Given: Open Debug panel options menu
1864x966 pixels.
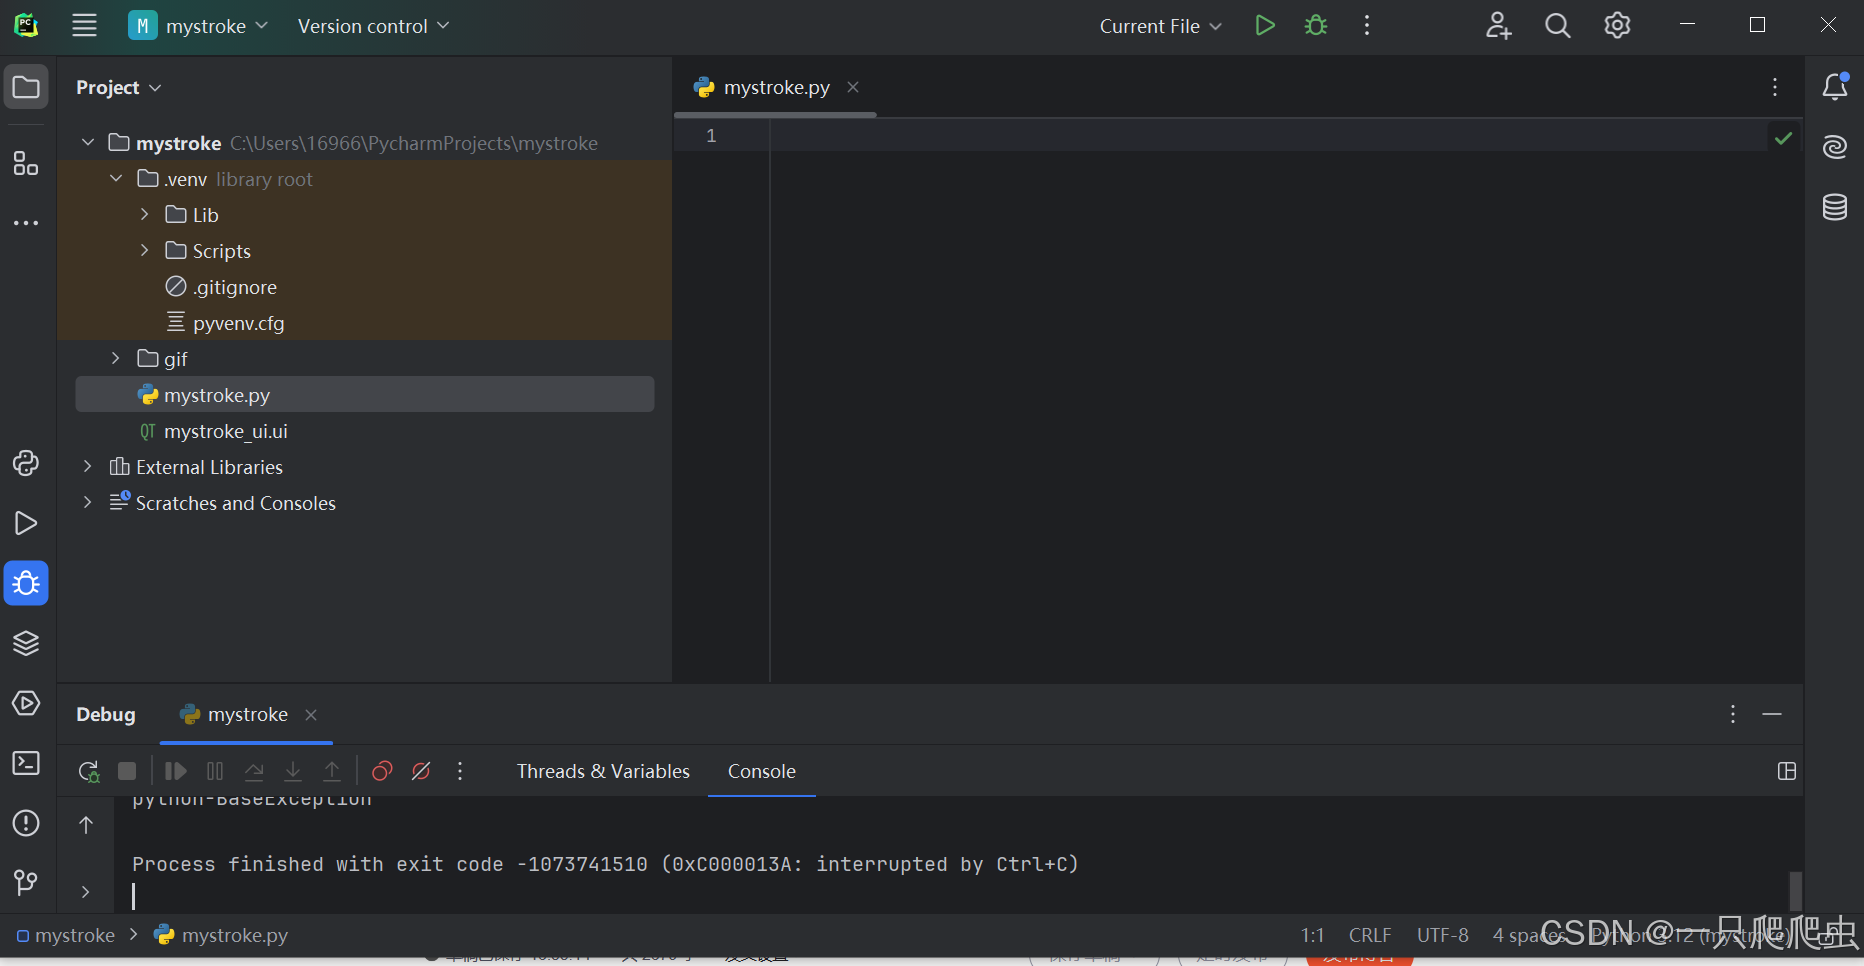Looking at the screenshot, I should 1733,714.
